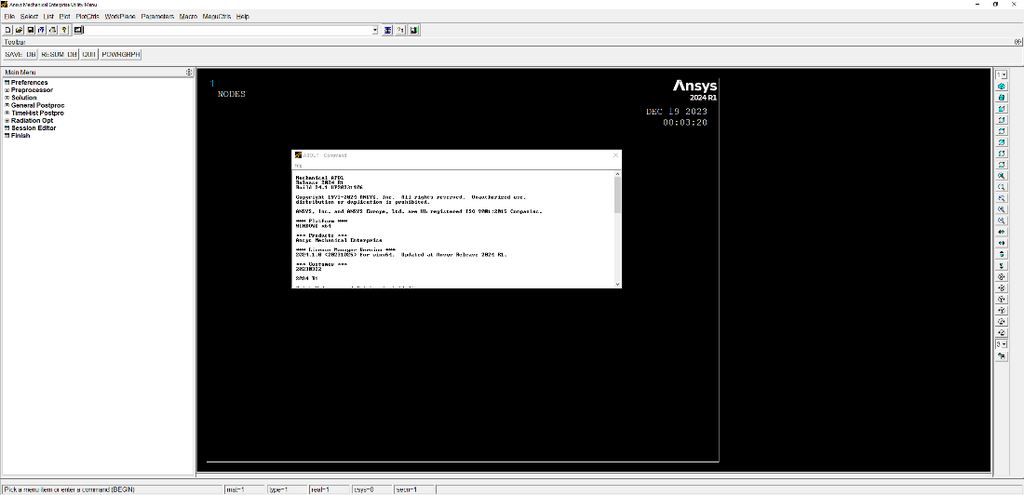The height and width of the screenshot is (495, 1024).
Task: Click the NODES label in graphics window
Action: pos(231,94)
